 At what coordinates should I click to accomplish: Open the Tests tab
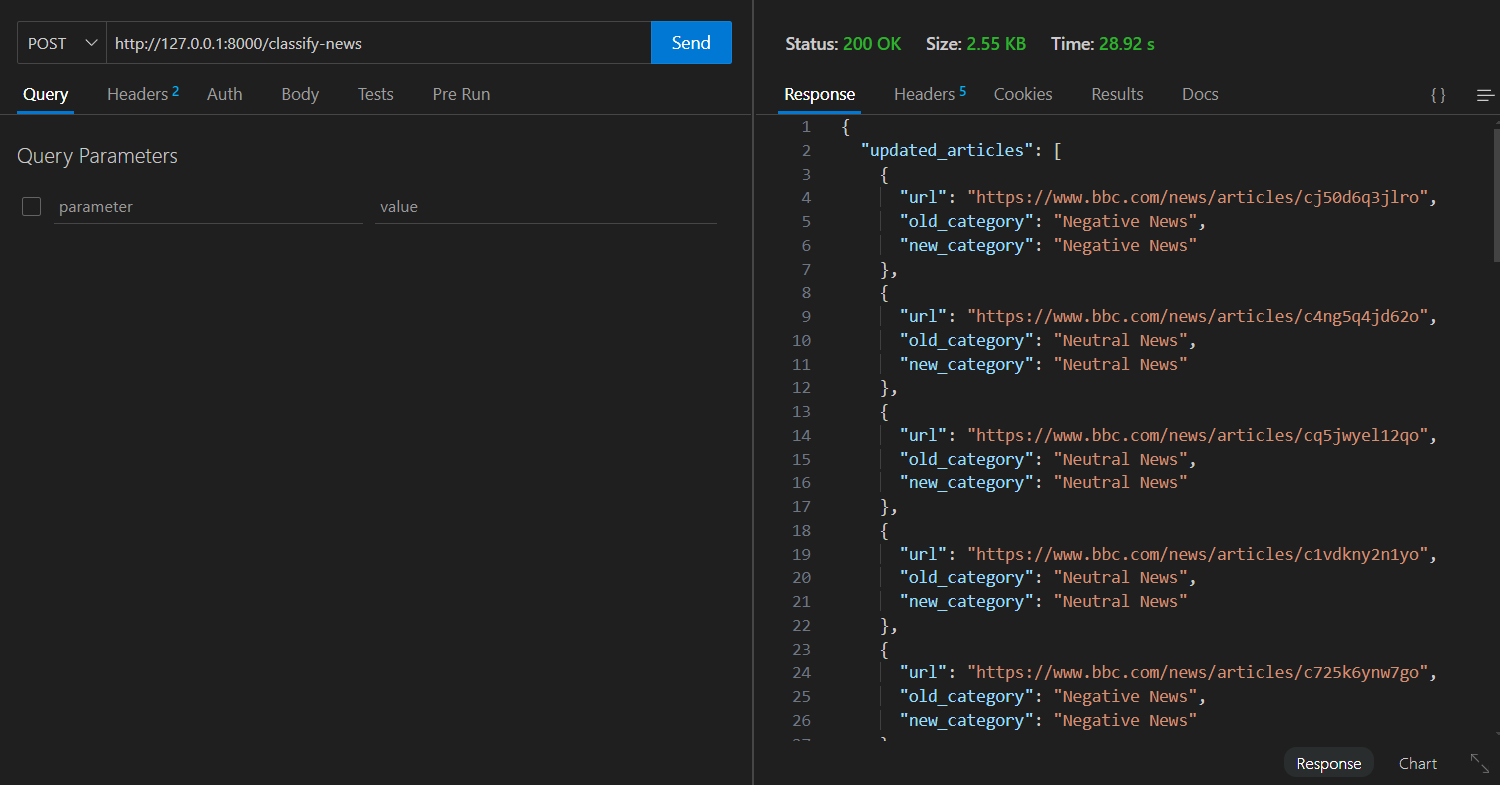click(x=376, y=94)
